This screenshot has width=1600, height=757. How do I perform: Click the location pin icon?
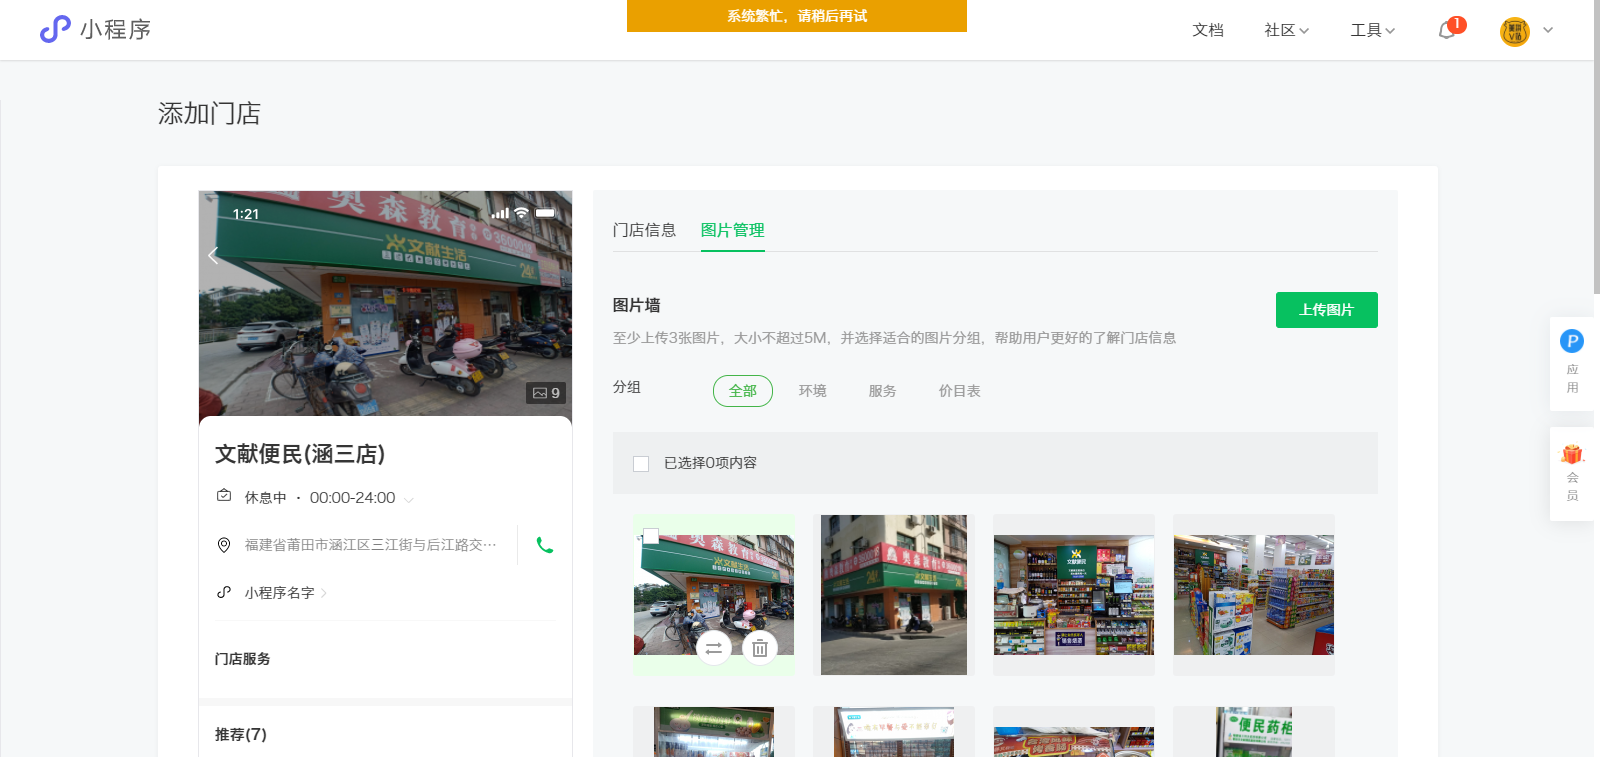point(224,545)
